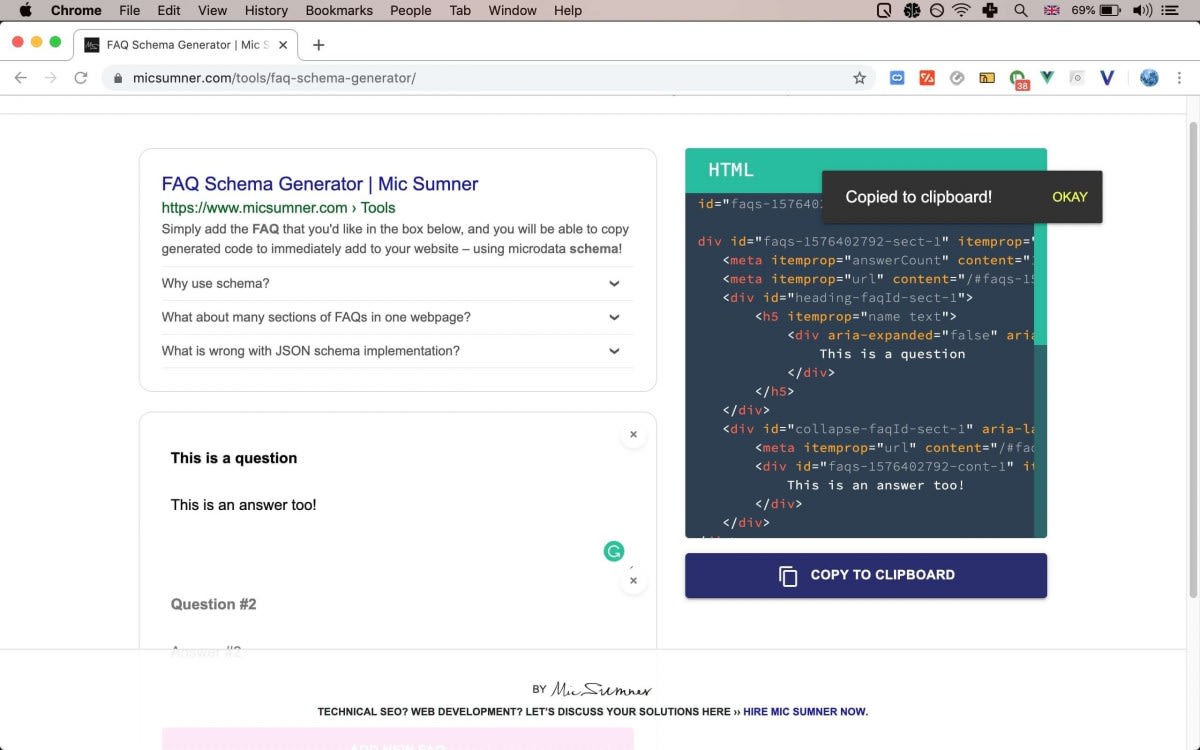Screen dimensions: 1200x750
Task: Click the blue chain-link extension icon
Action: pyautogui.click(x=897, y=78)
